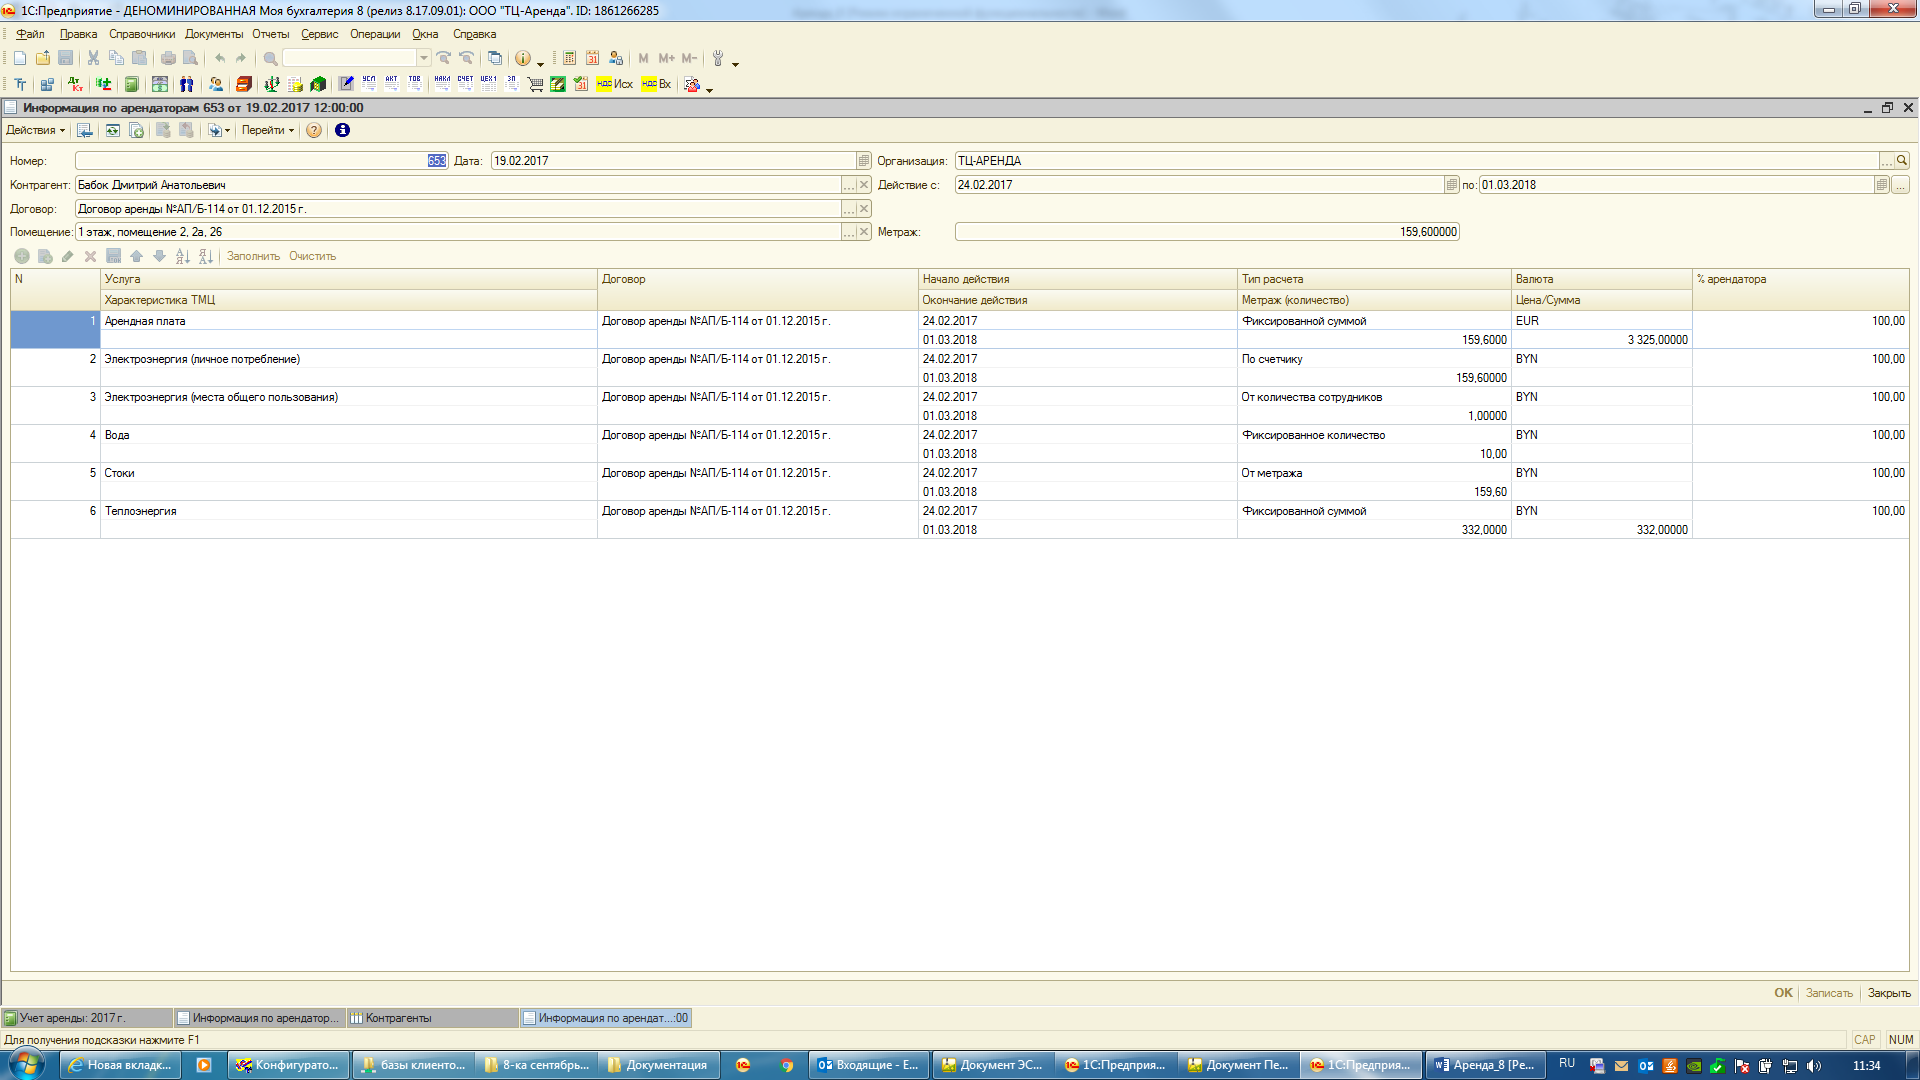
Task: Open the calculator icon in top toolbar
Action: 569,58
